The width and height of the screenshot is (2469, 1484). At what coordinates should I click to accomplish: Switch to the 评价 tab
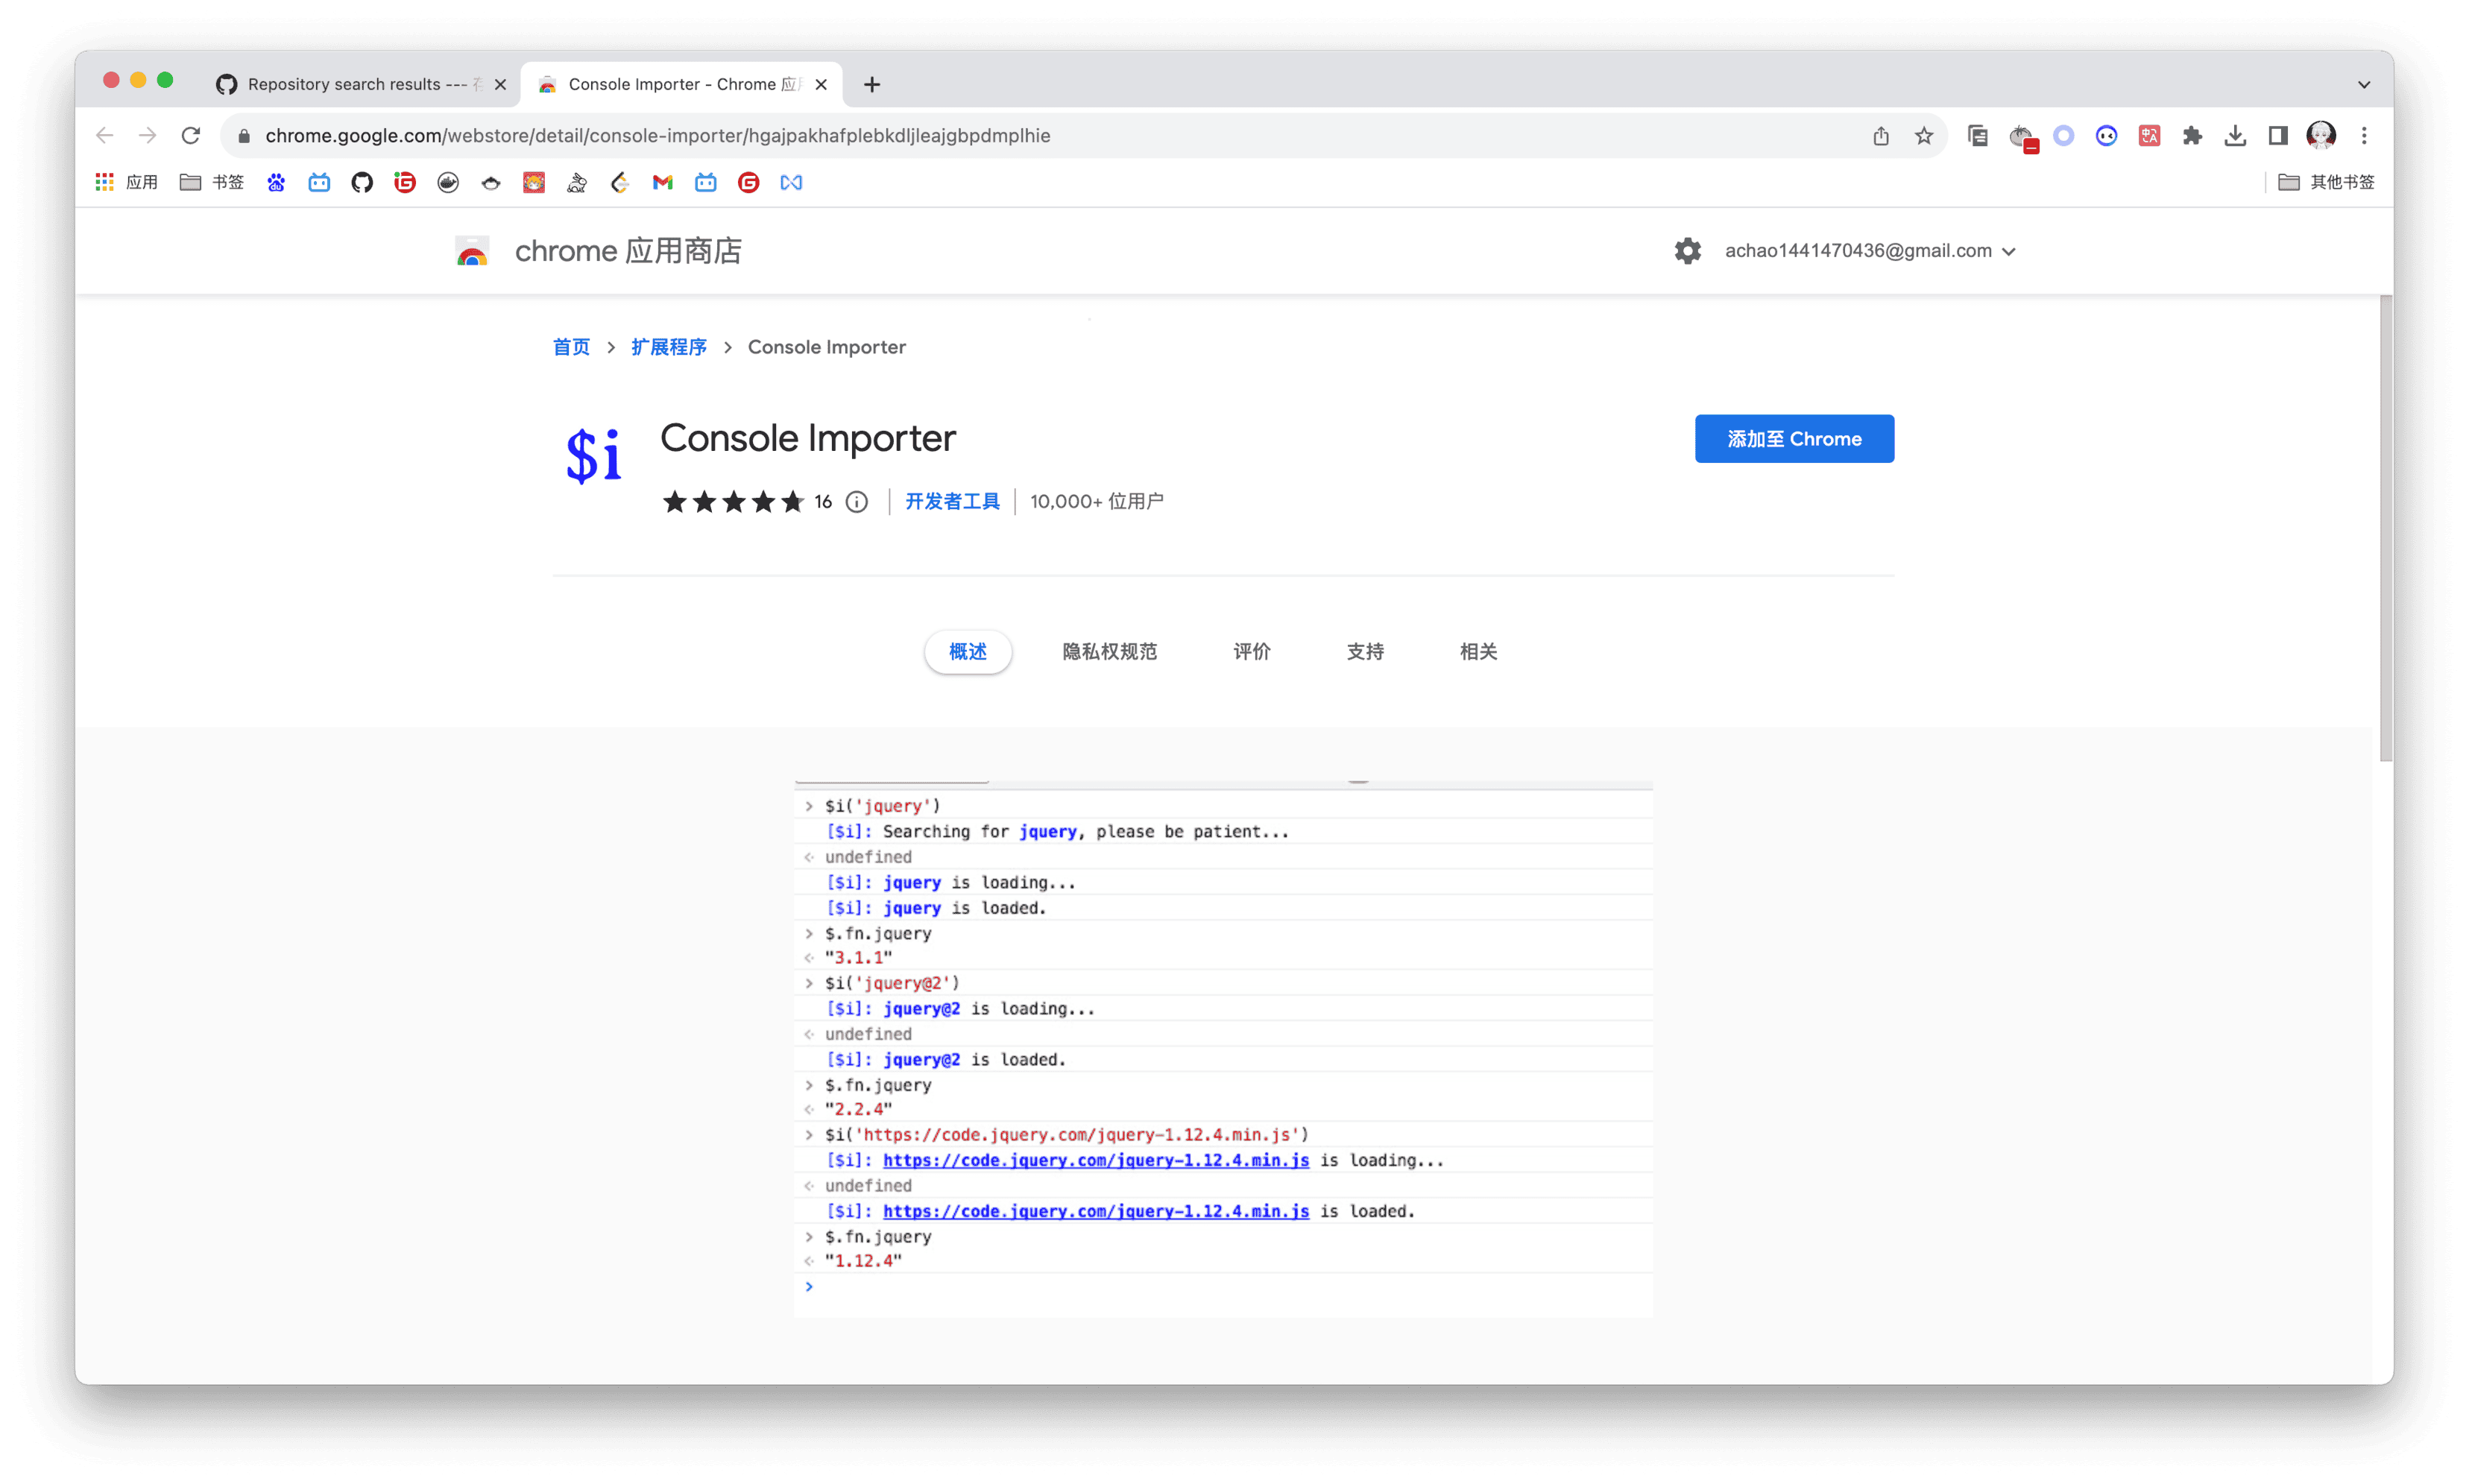(1251, 652)
